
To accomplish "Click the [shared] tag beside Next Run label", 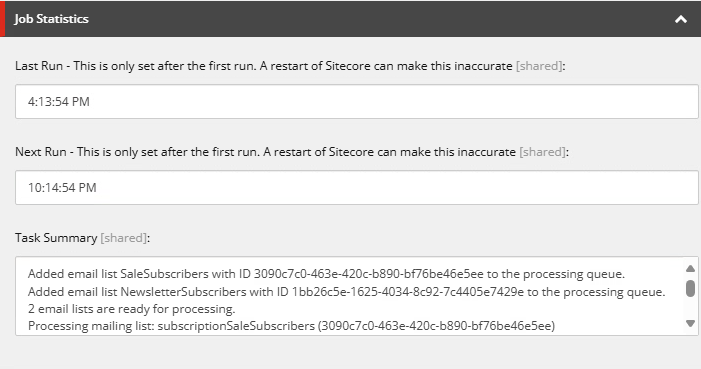I will pyautogui.click(x=542, y=152).
